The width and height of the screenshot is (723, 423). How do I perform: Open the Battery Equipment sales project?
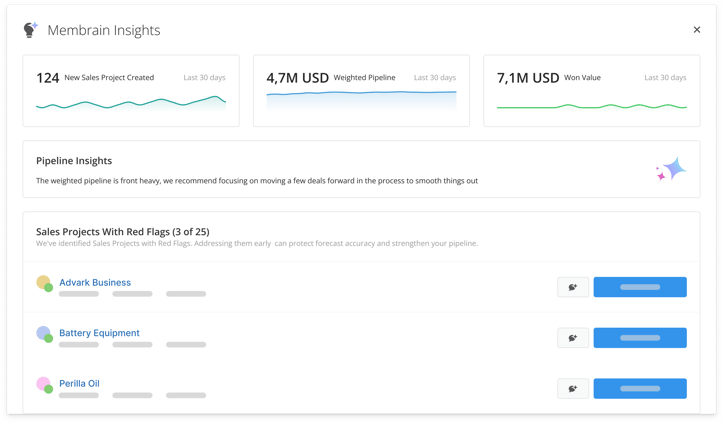point(99,333)
